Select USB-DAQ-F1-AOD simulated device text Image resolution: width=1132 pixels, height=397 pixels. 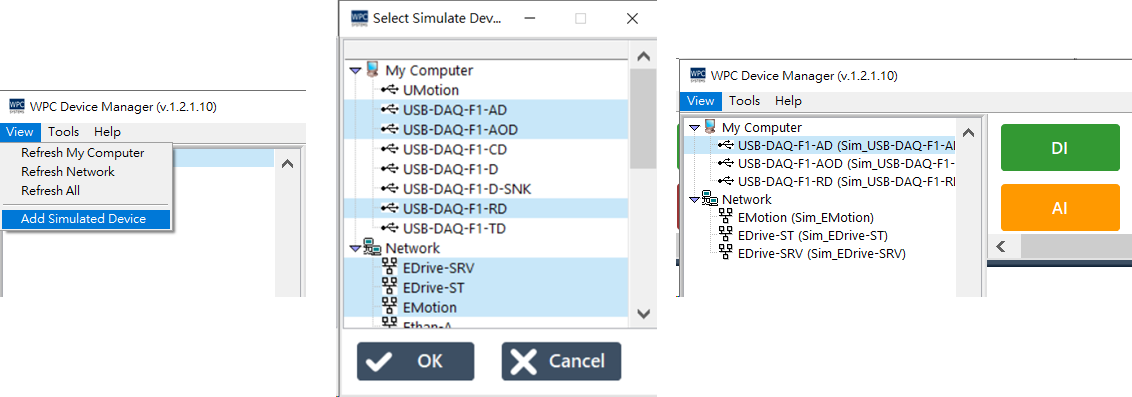pos(846,163)
